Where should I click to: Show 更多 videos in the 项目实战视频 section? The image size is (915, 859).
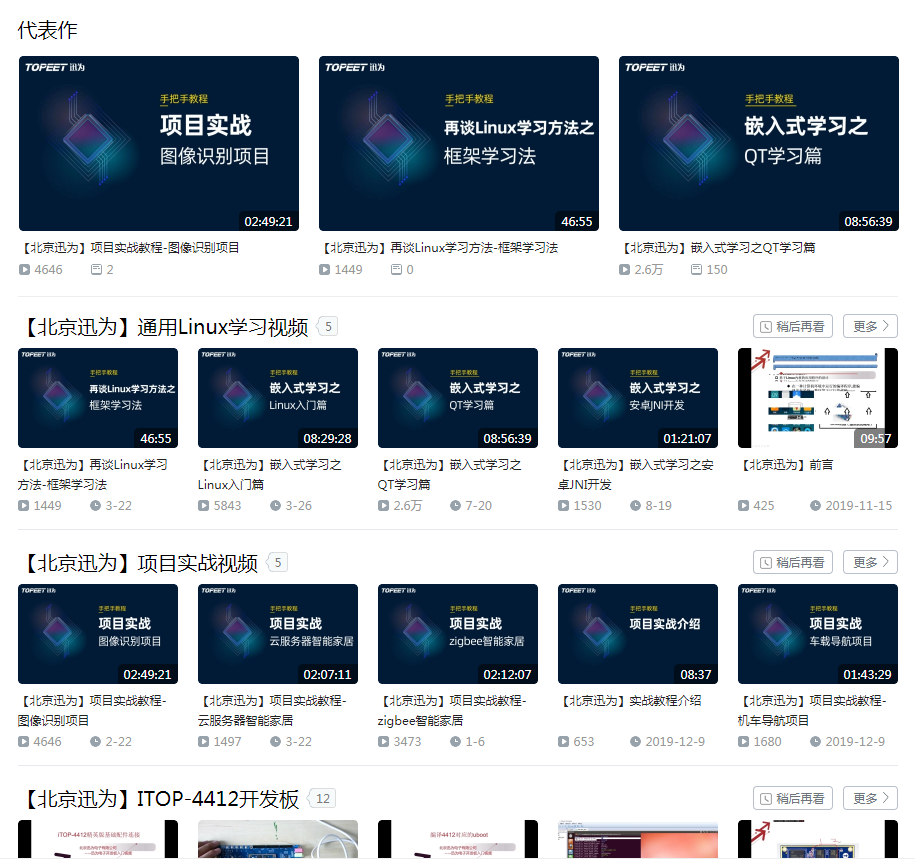870,562
